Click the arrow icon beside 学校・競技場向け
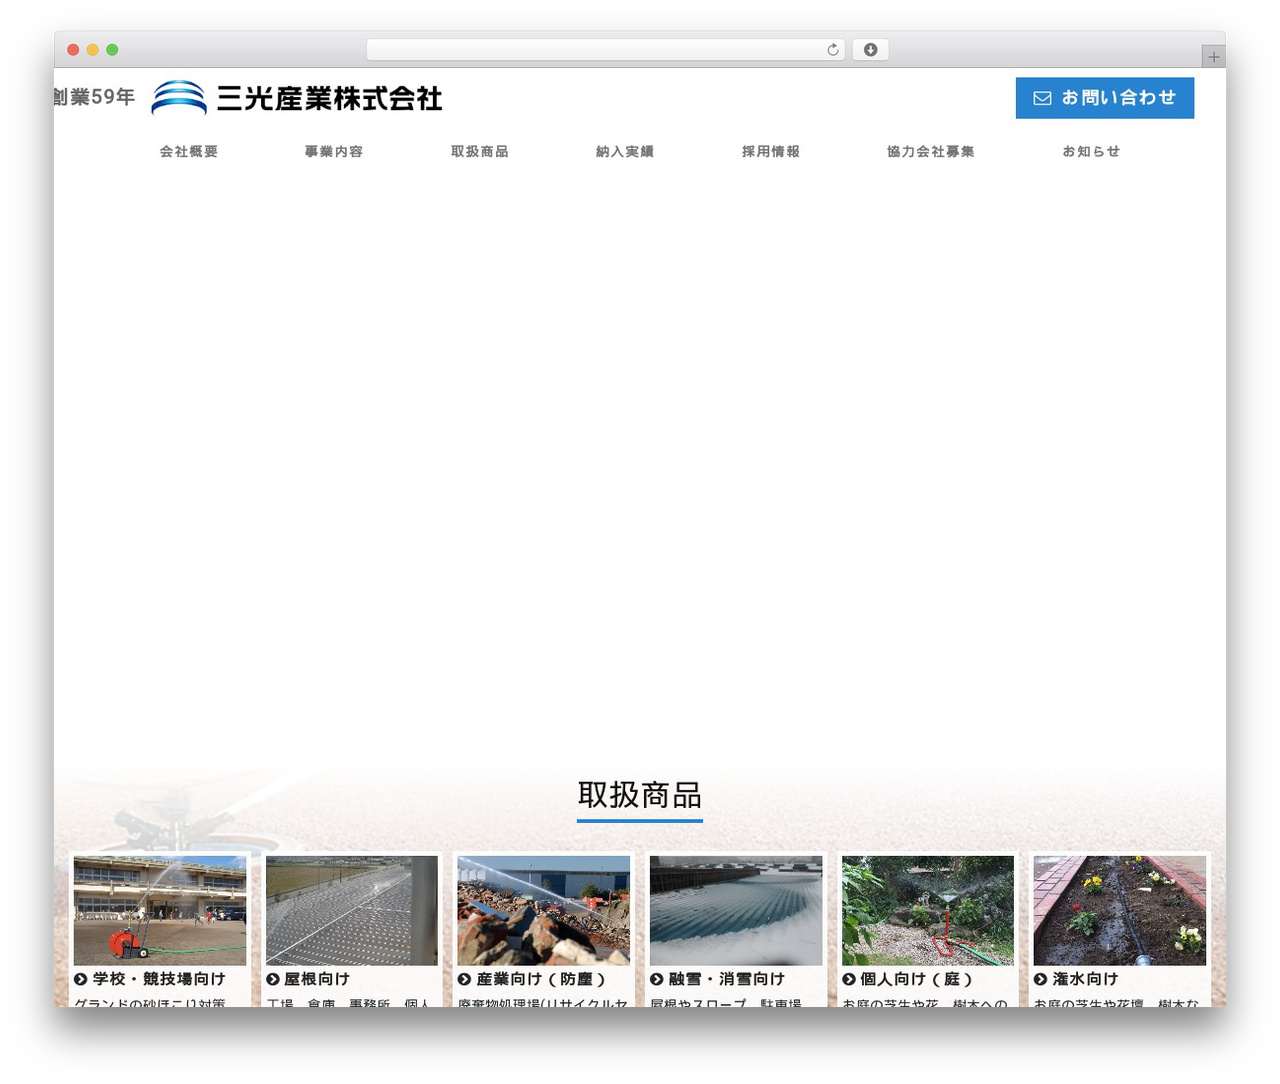Screen dimensions: 1280x1084 81,979
